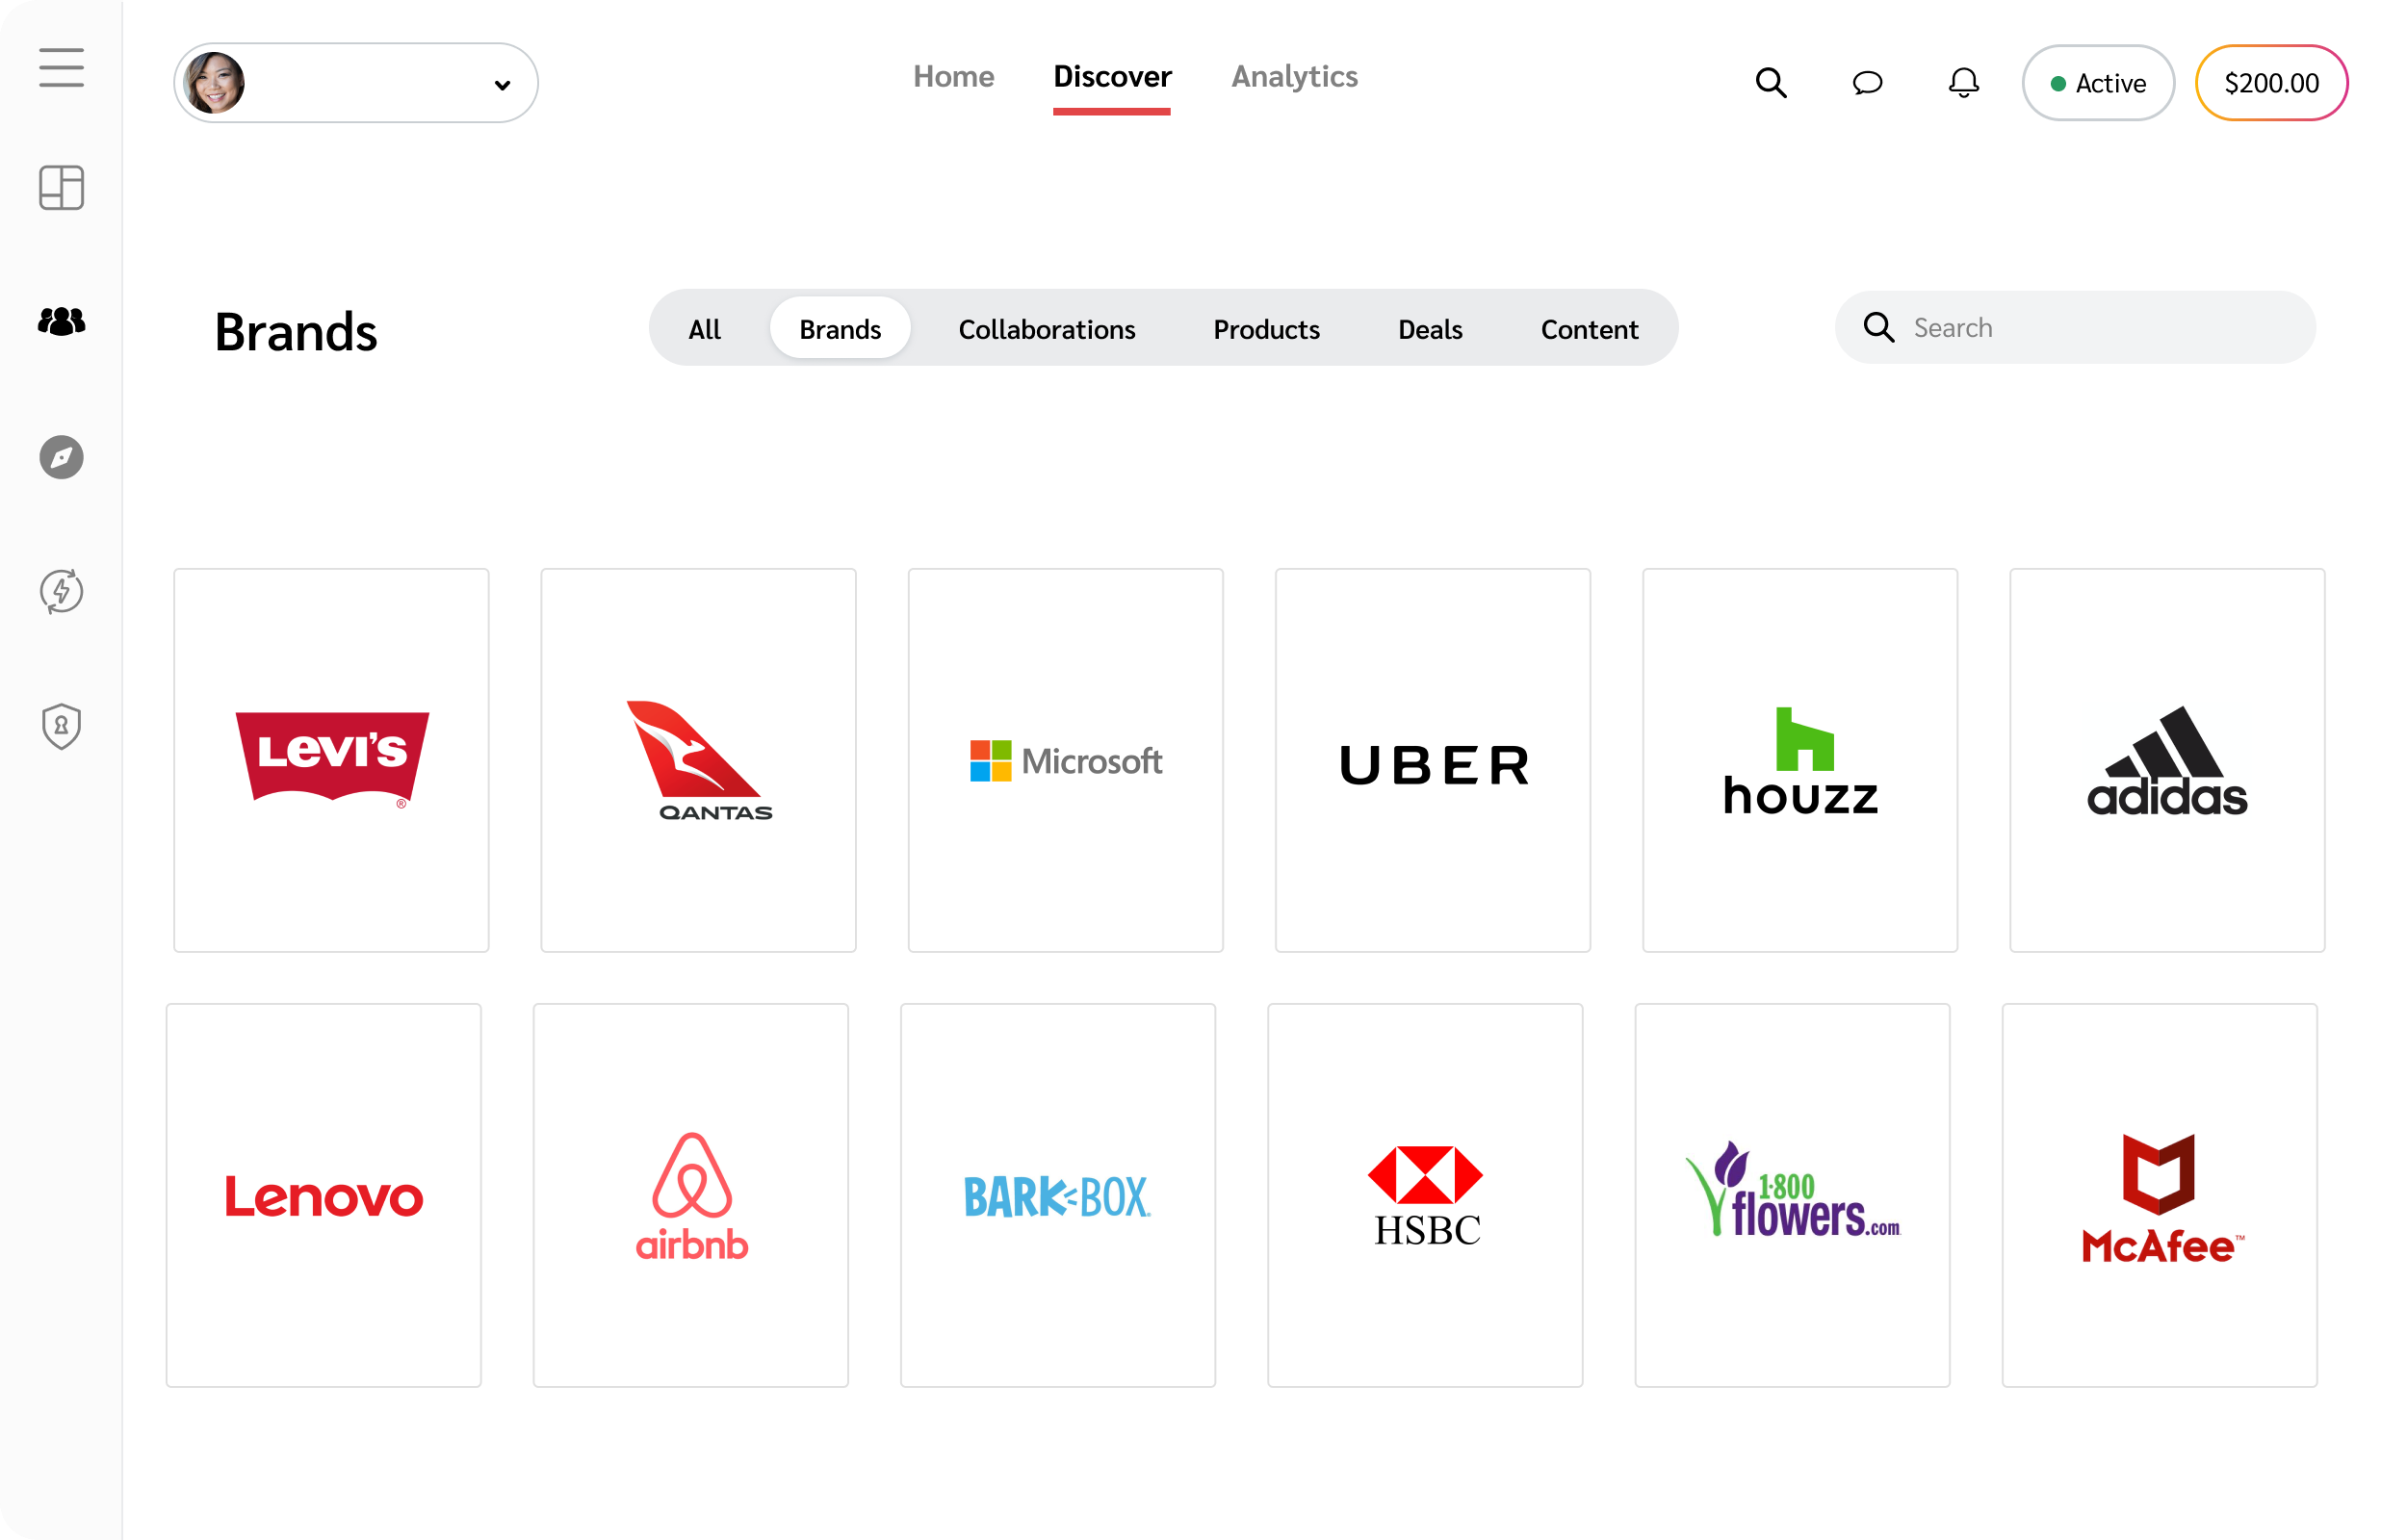Select the All filter tab
Screen dimensions: 2407x1540
click(x=704, y=329)
